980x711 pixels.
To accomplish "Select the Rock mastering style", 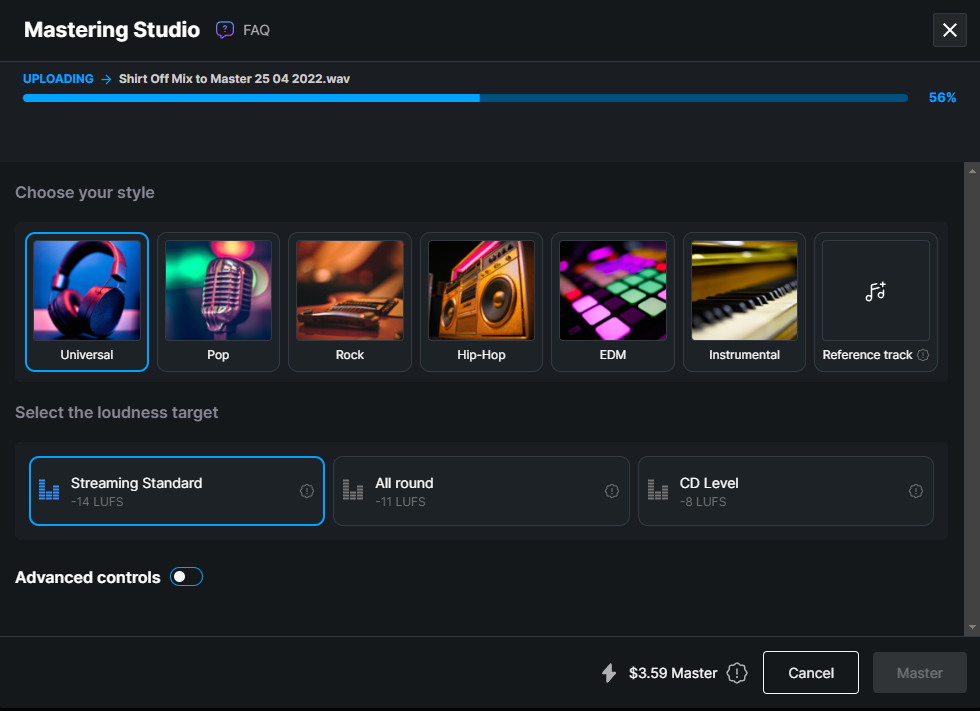I will click(x=349, y=301).
